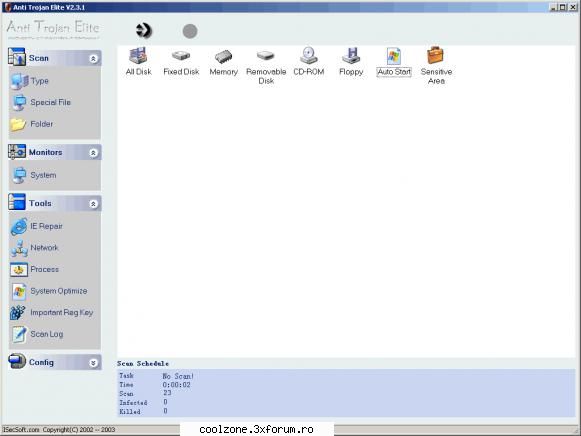
Task: Select Removable Disk scan option
Action: click(x=266, y=67)
